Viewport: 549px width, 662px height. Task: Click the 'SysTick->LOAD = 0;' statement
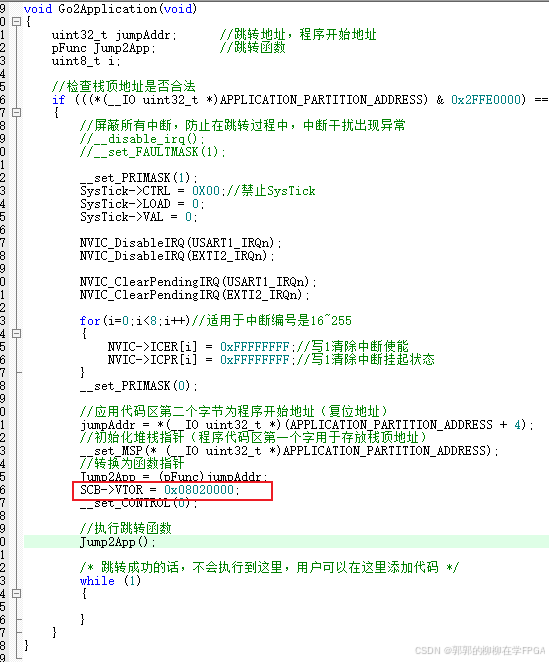[x=142, y=204]
